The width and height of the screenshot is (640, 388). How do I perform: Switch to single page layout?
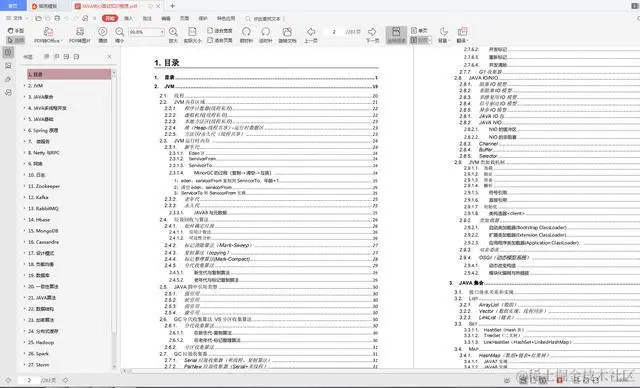[419, 31]
